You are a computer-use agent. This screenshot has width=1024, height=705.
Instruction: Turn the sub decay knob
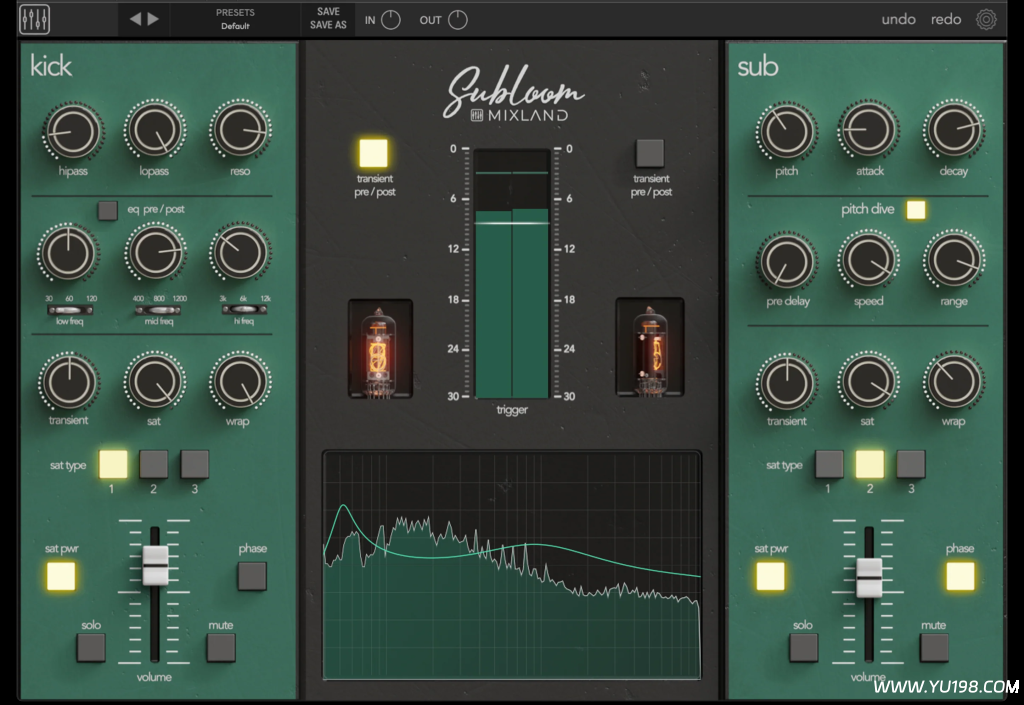[x=952, y=131]
